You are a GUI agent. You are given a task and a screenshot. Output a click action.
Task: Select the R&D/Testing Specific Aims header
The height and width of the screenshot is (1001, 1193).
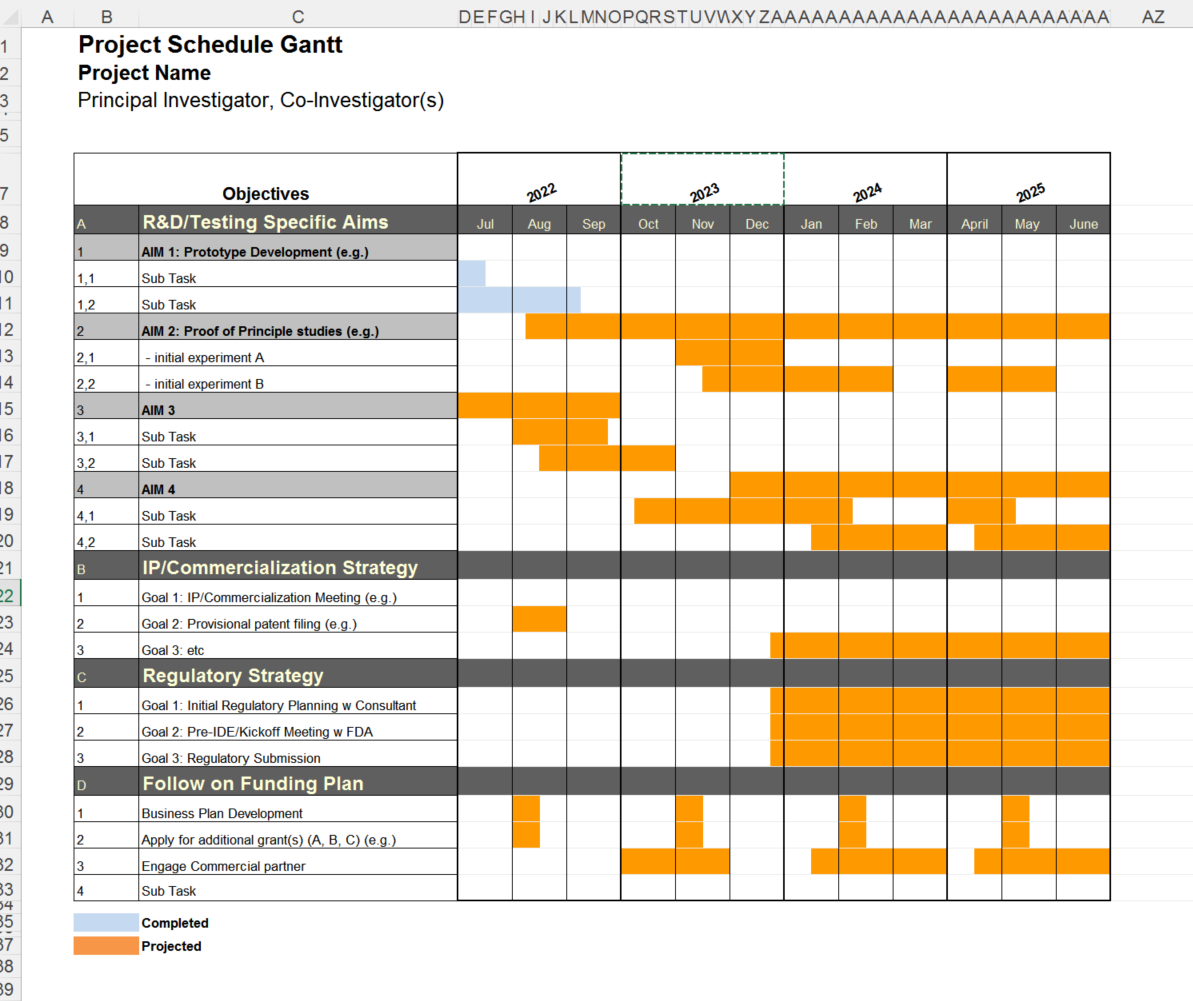[x=265, y=221]
